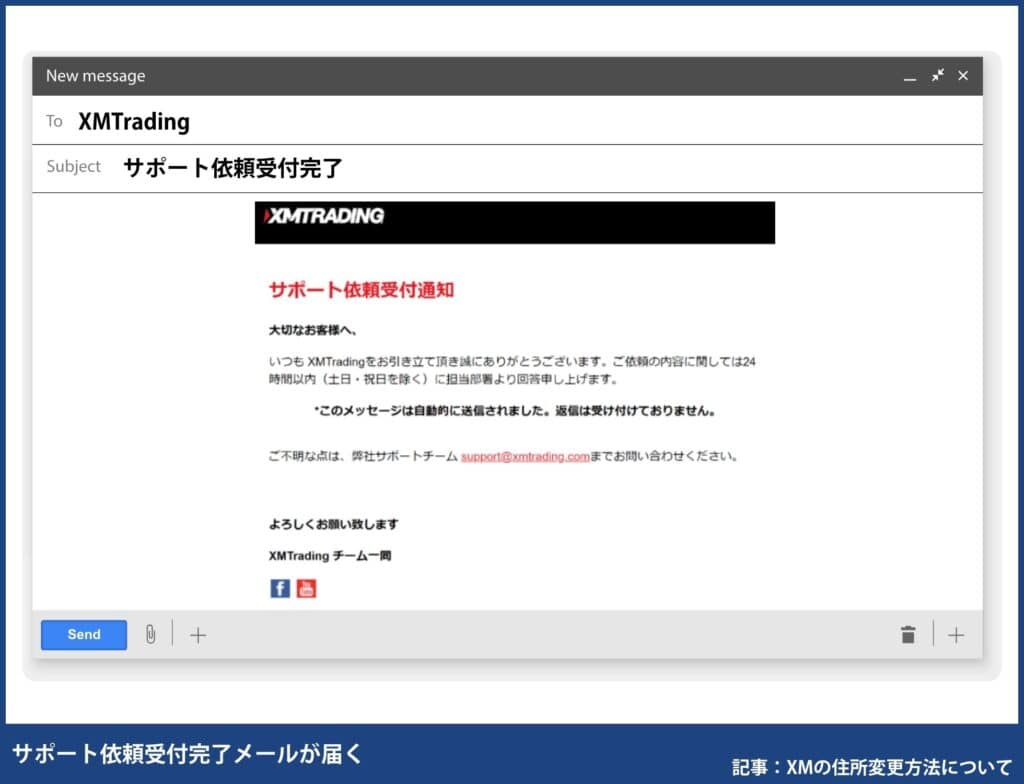1024x784 pixels.
Task: Toggle full-screen with the arrows icon
Action: (938, 75)
